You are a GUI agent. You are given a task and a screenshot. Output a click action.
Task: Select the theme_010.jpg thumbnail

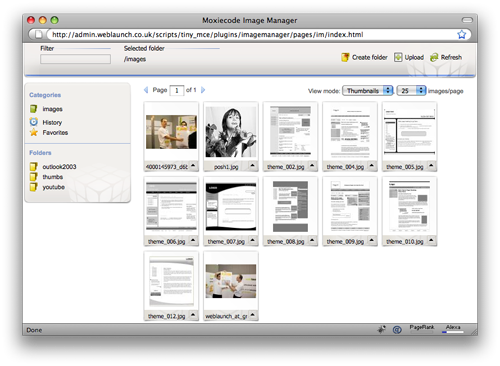(x=410, y=206)
